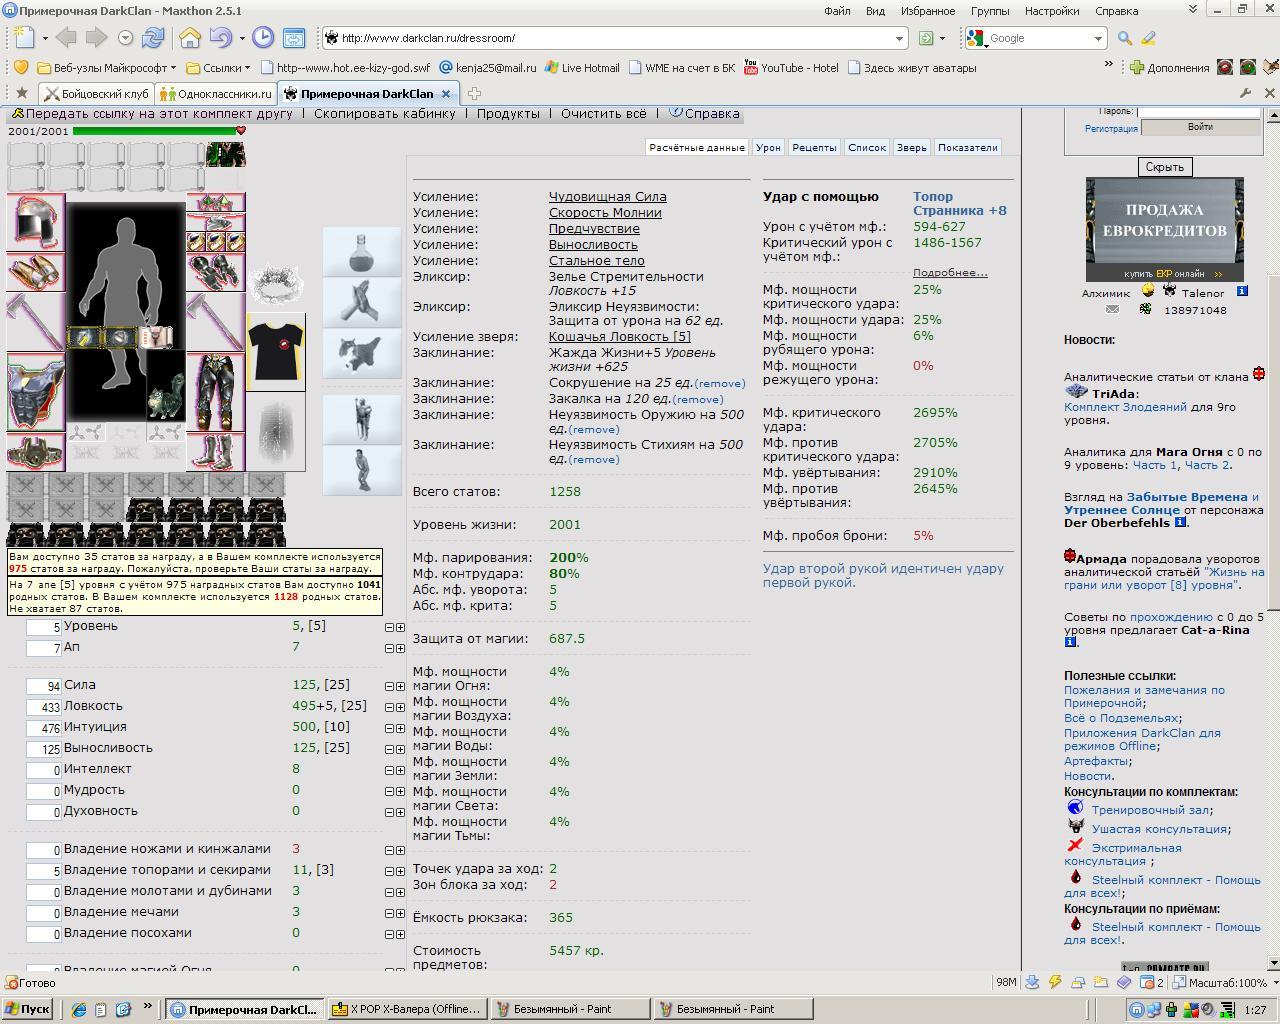Image resolution: width=1280 pixels, height=1024 pixels.
Task: Open the browsing history clock icon
Action: (263, 38)
